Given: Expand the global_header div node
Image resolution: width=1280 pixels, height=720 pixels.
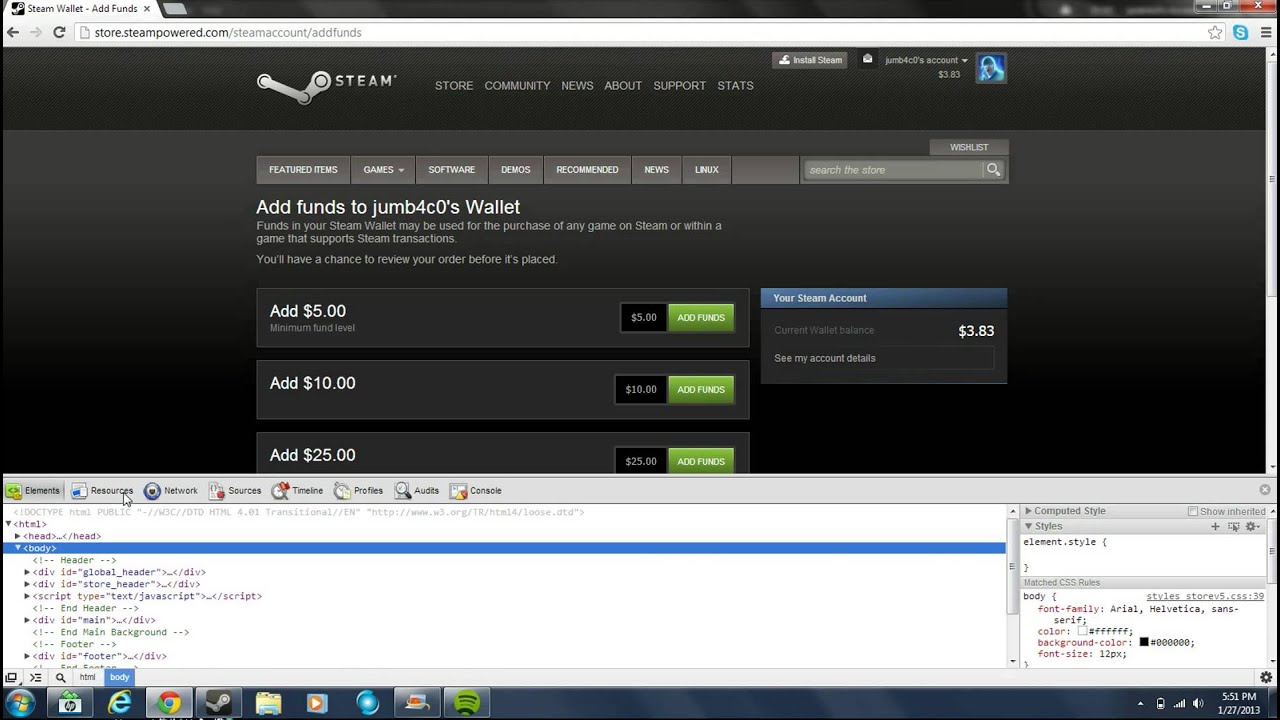Looking at the screenshot, I should point(27,572).
